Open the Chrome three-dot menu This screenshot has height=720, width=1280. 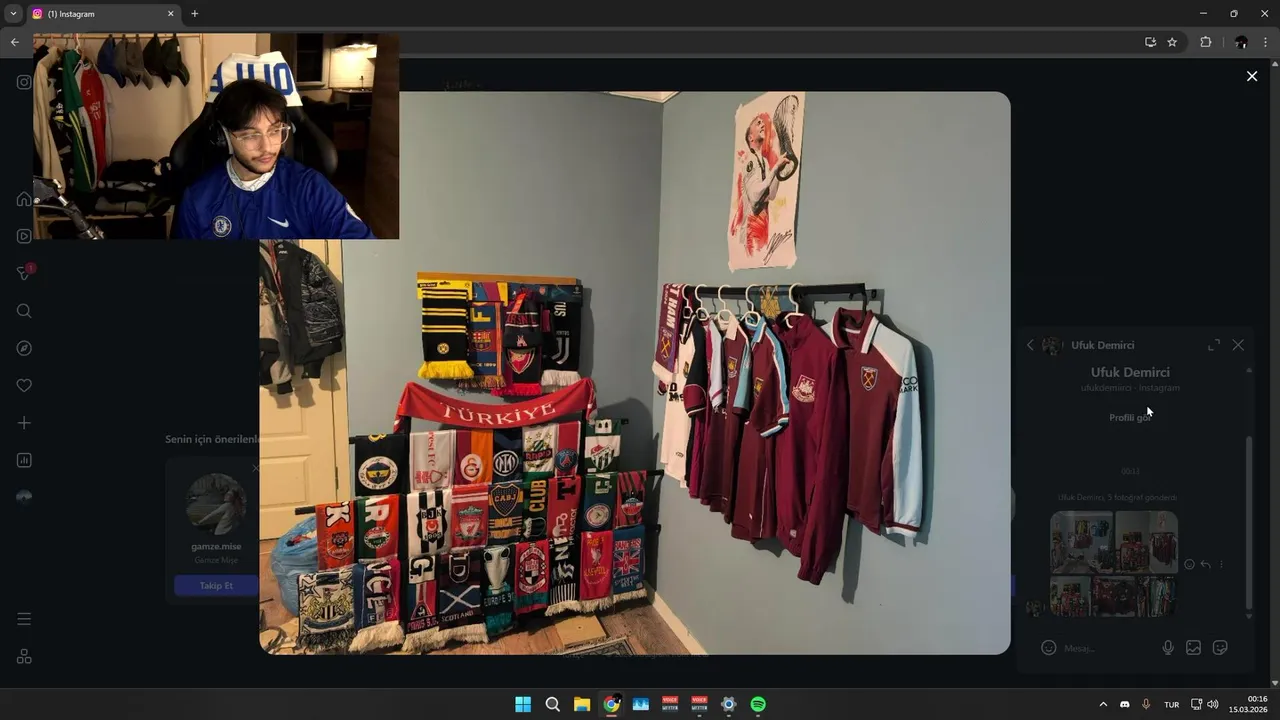click(x=1265, y=42)
